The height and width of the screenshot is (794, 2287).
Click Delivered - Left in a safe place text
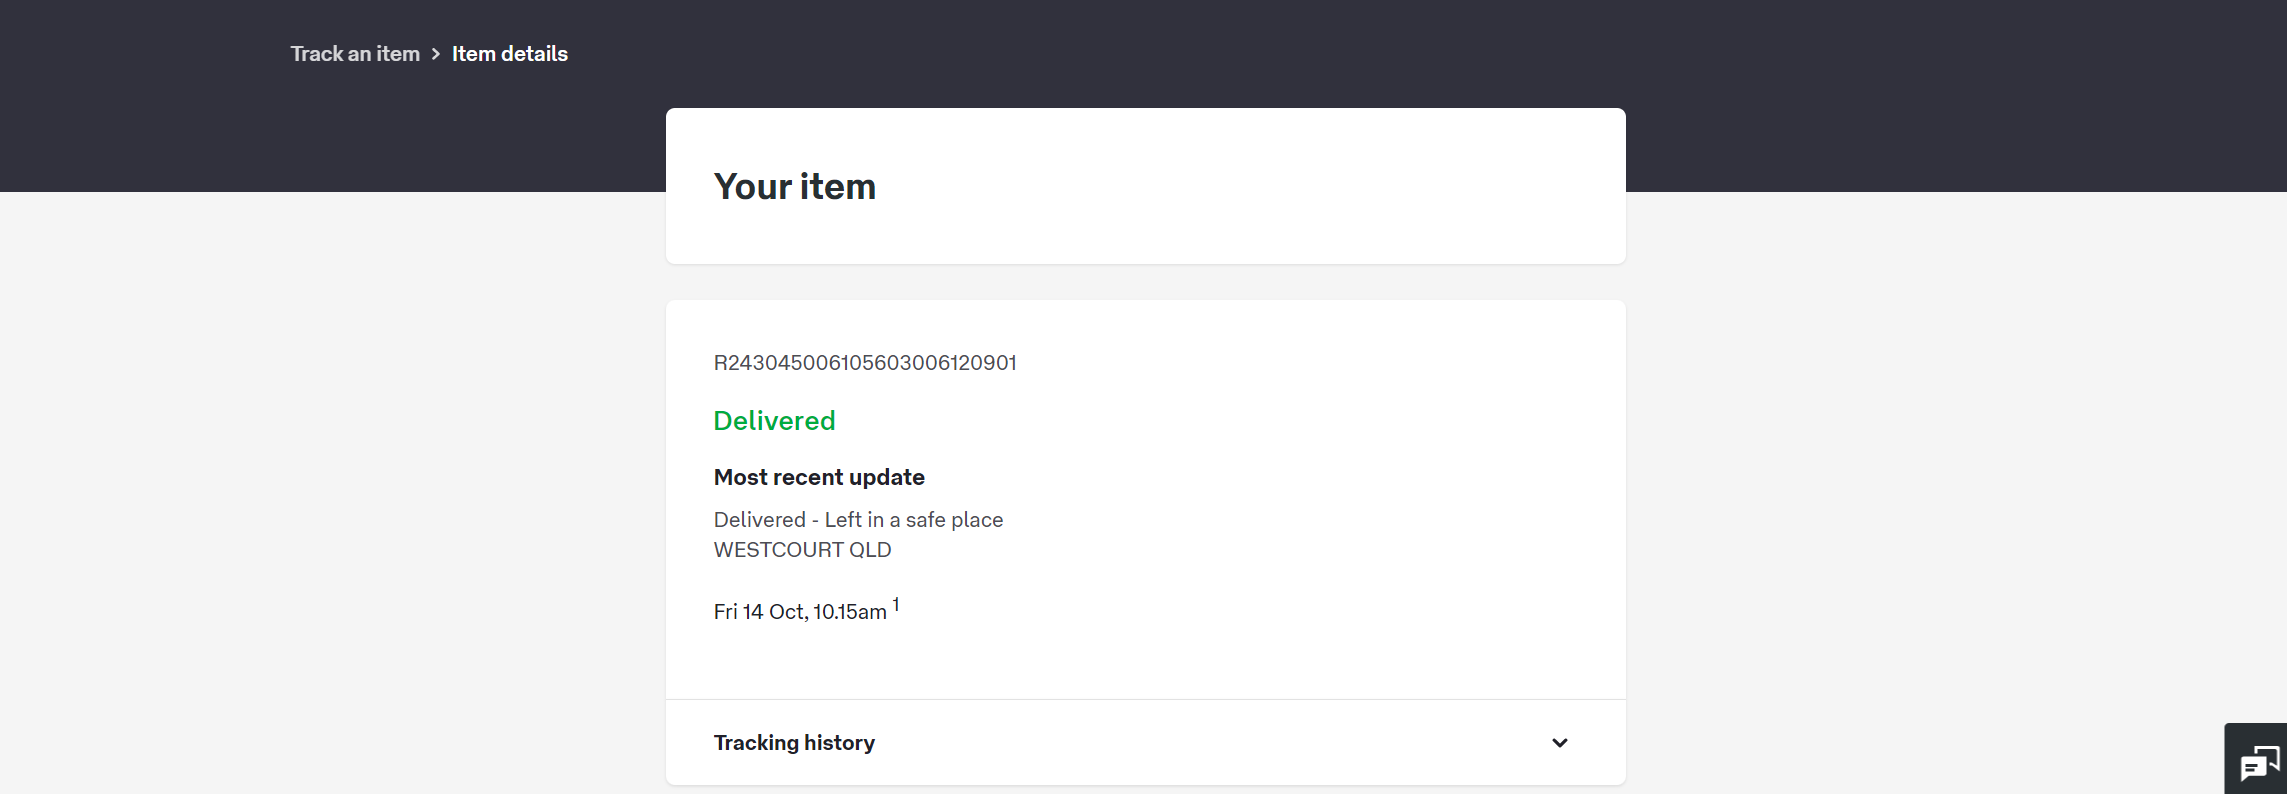[x=857, y=520]
